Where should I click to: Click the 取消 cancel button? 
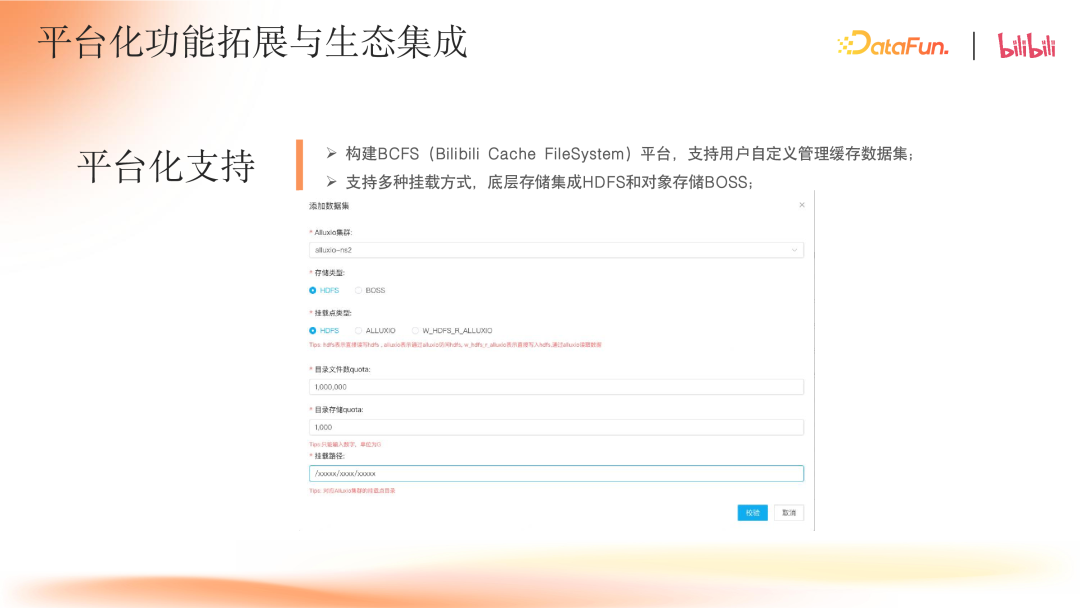pos(789,513)
